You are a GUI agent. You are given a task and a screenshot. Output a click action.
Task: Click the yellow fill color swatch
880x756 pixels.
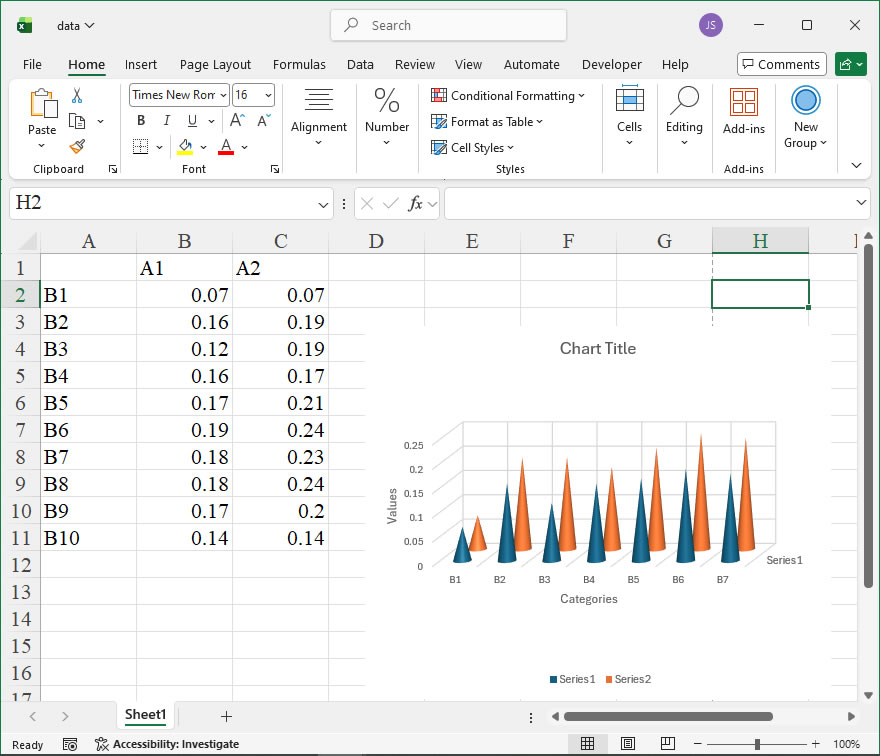pos(185,147)
